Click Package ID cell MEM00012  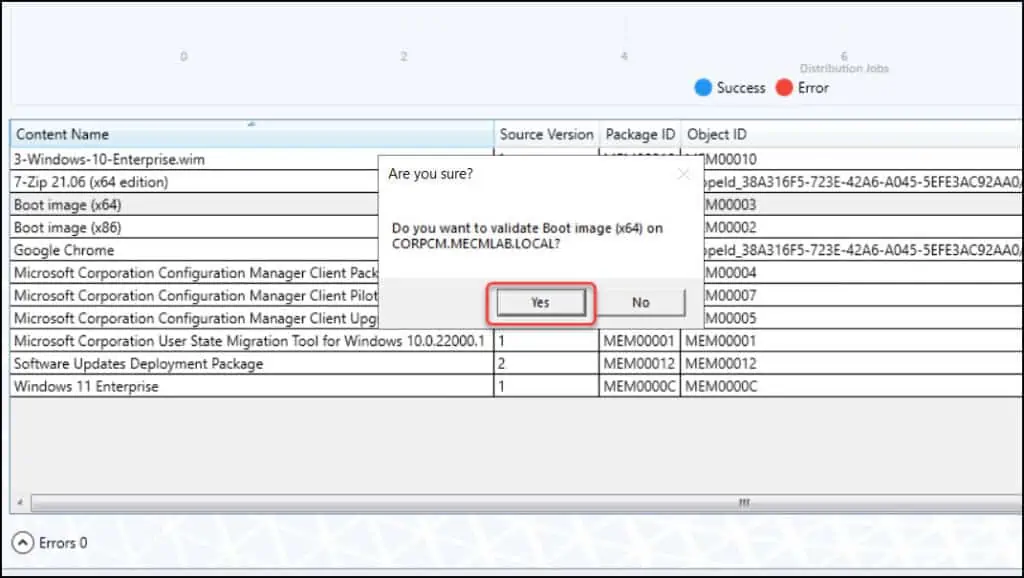(x=639, y=364)
